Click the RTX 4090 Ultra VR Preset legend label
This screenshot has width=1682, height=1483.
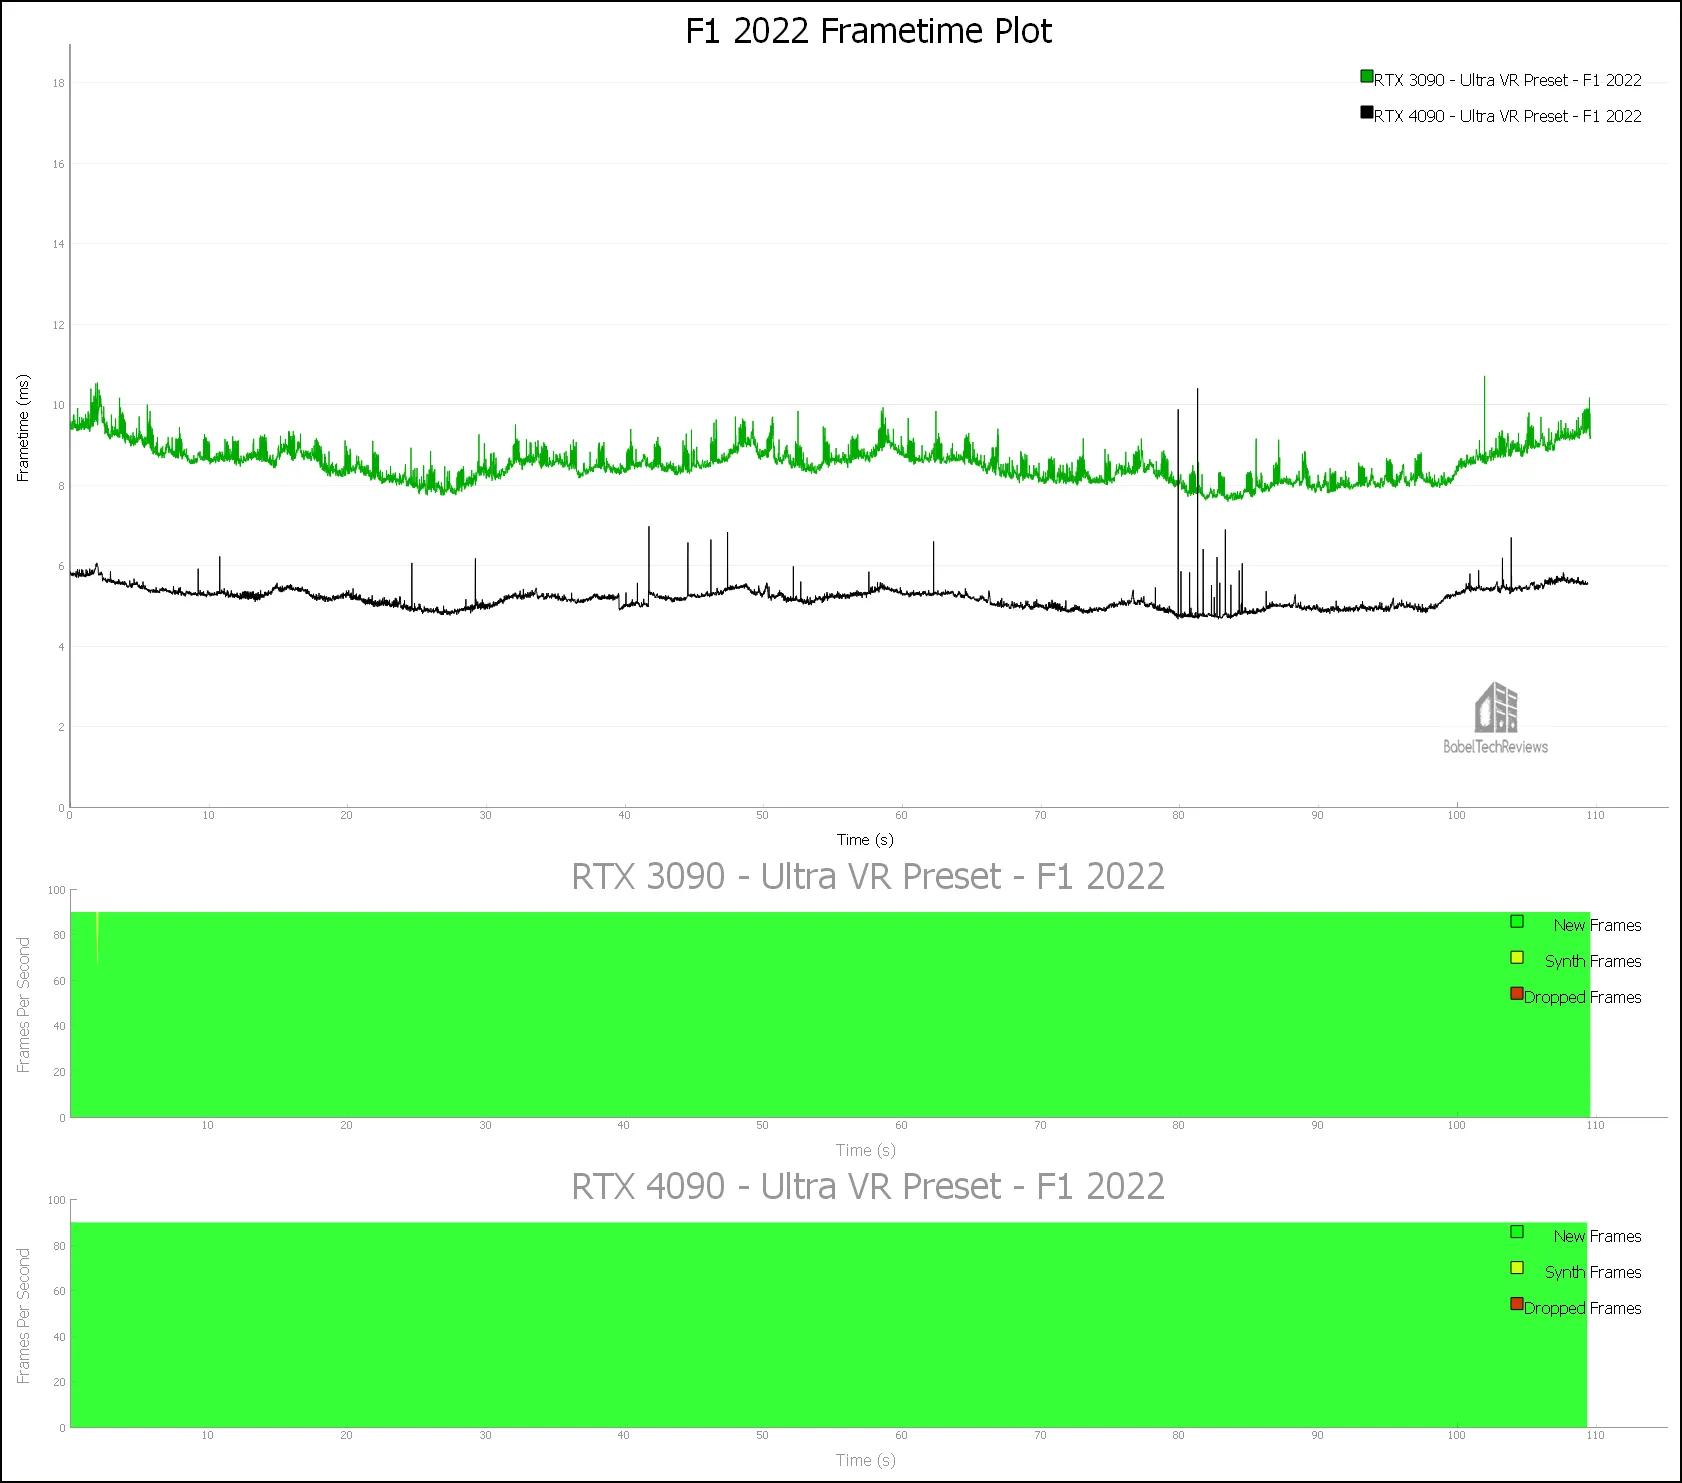(x=1508, y=116)
